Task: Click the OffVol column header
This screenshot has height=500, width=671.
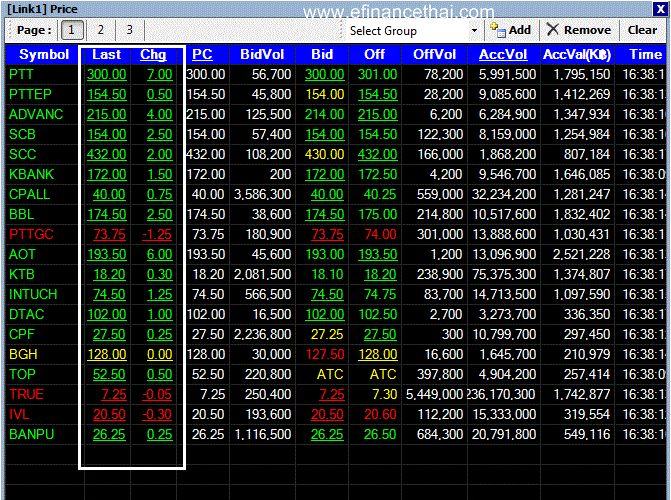Action: 434,54
